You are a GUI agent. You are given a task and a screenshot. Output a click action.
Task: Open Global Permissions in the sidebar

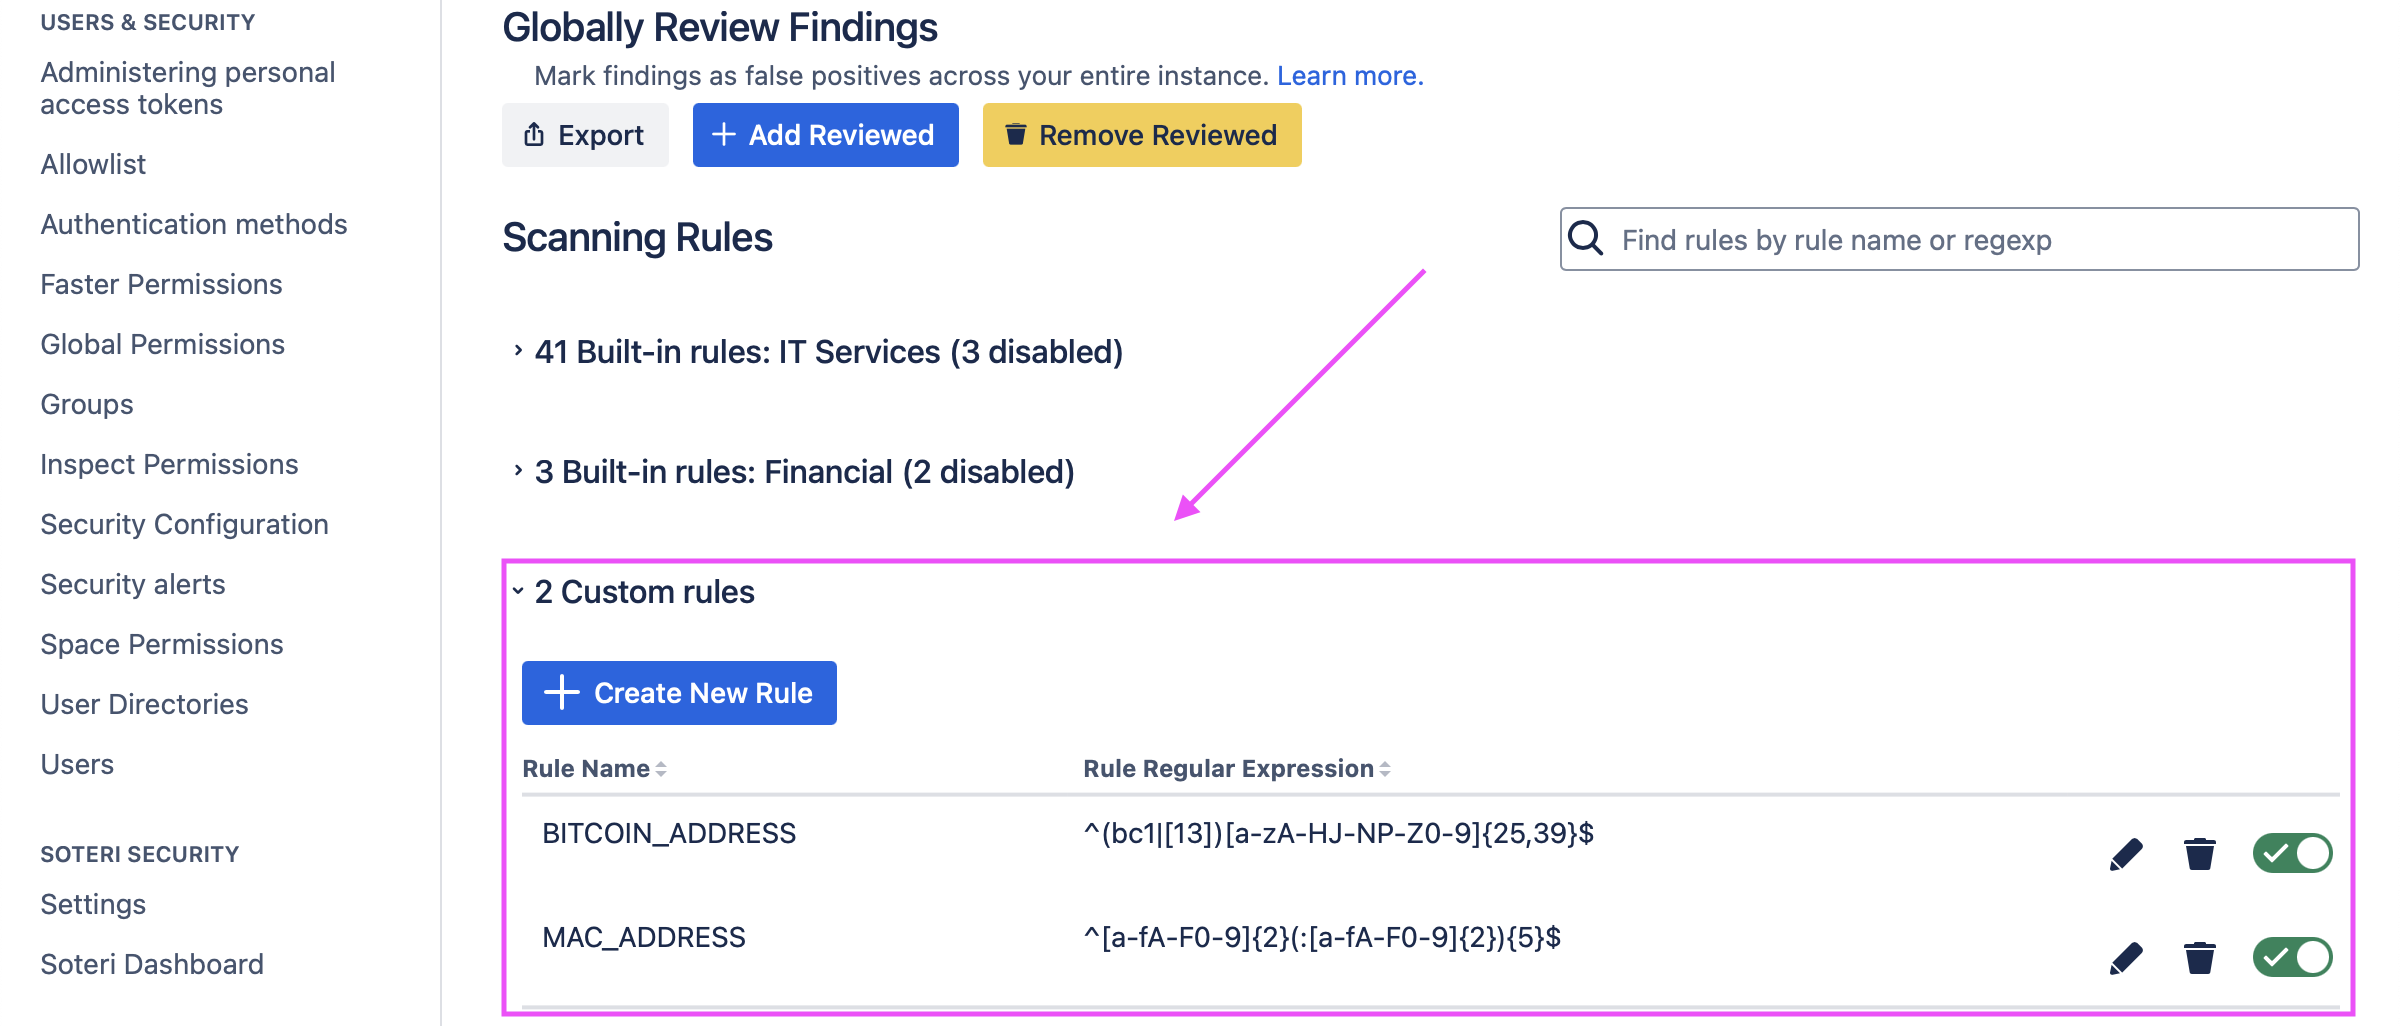coord(163,344)
